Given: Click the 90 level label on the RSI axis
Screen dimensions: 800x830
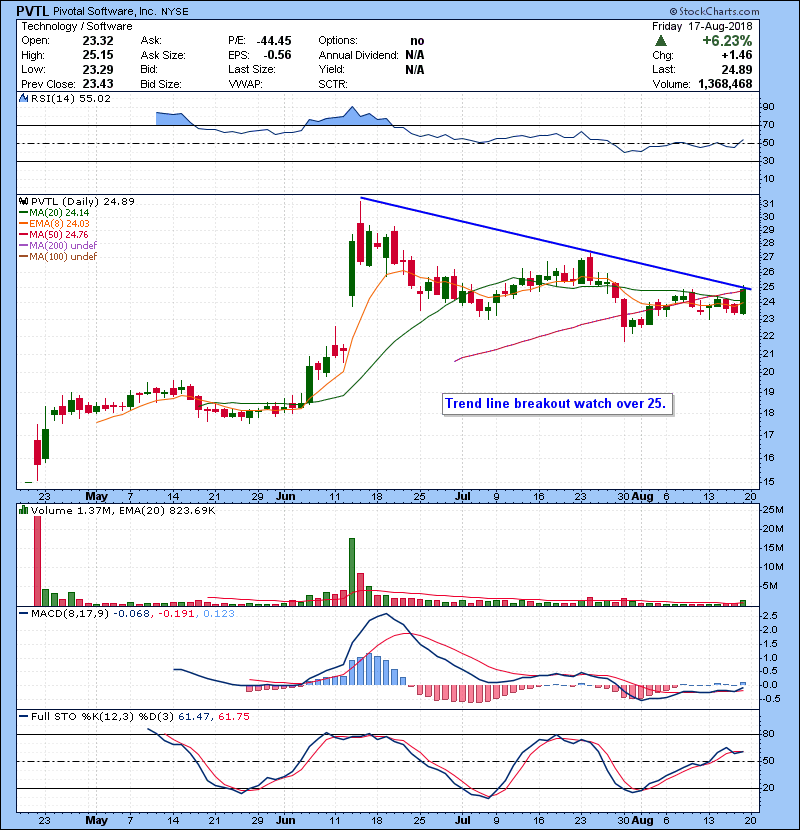Looking at the screenshot, I should [x=768, y=107].
